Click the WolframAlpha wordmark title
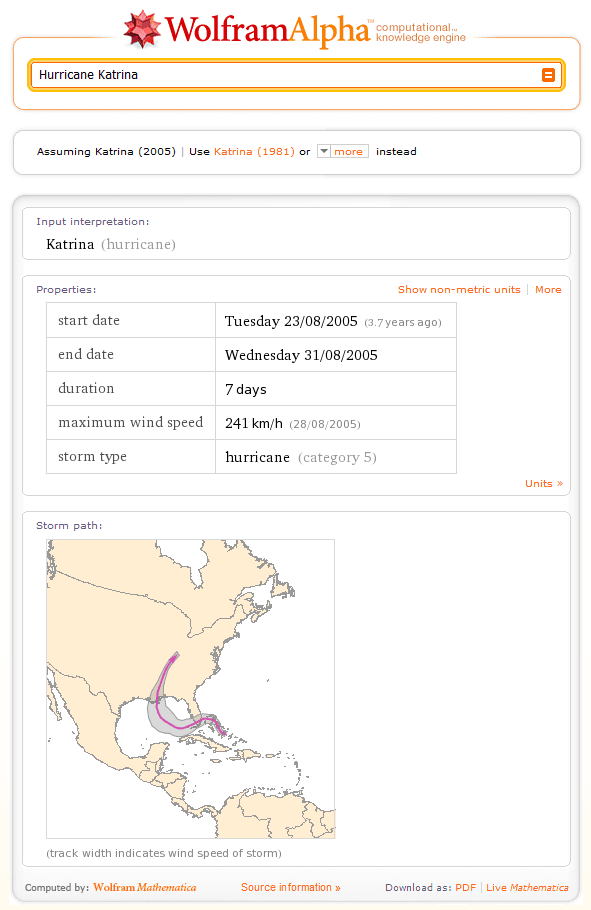Image resolution: width=591 pixels, height=910 pixels. click(268, 30)
